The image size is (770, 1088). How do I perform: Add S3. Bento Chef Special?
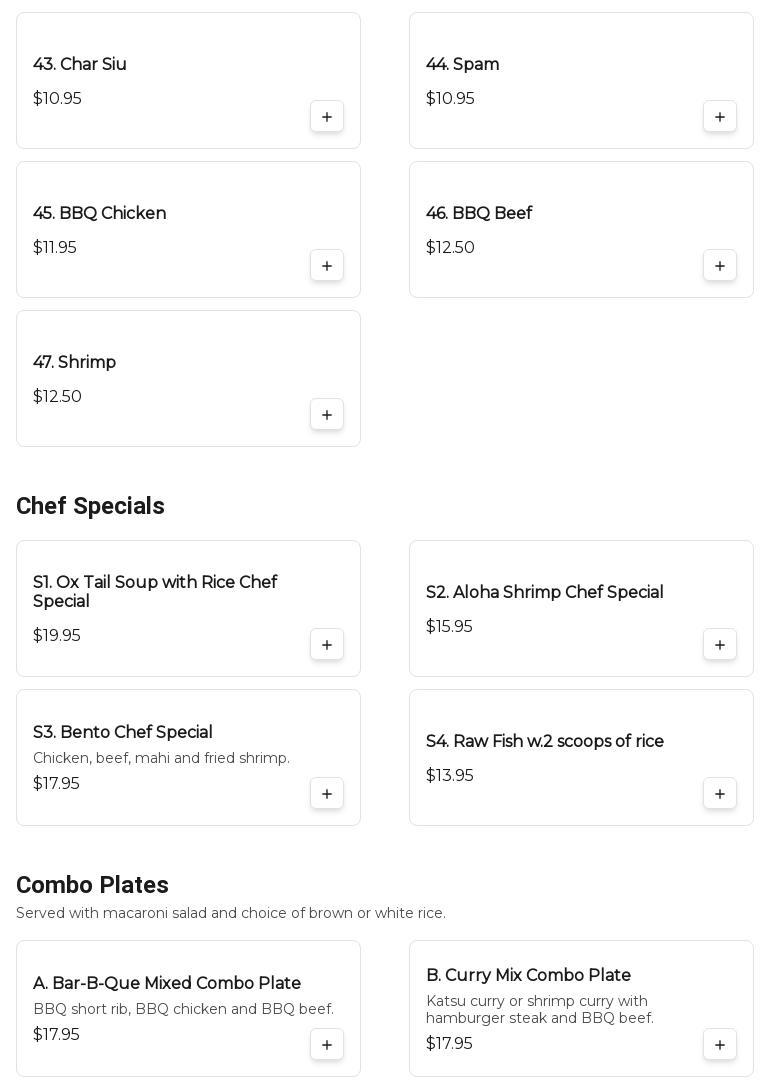tap(327, 794)
